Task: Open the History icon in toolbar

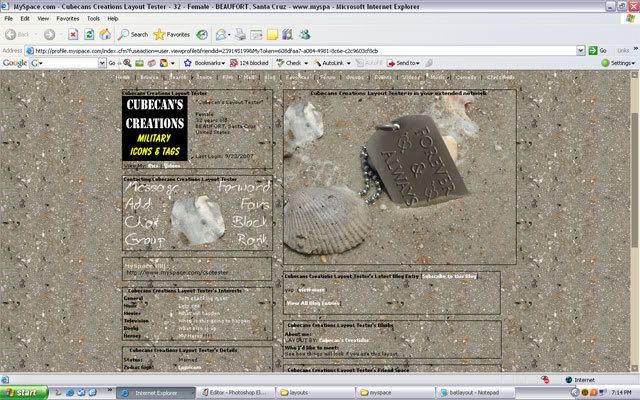Action: [x=202, y=35]
